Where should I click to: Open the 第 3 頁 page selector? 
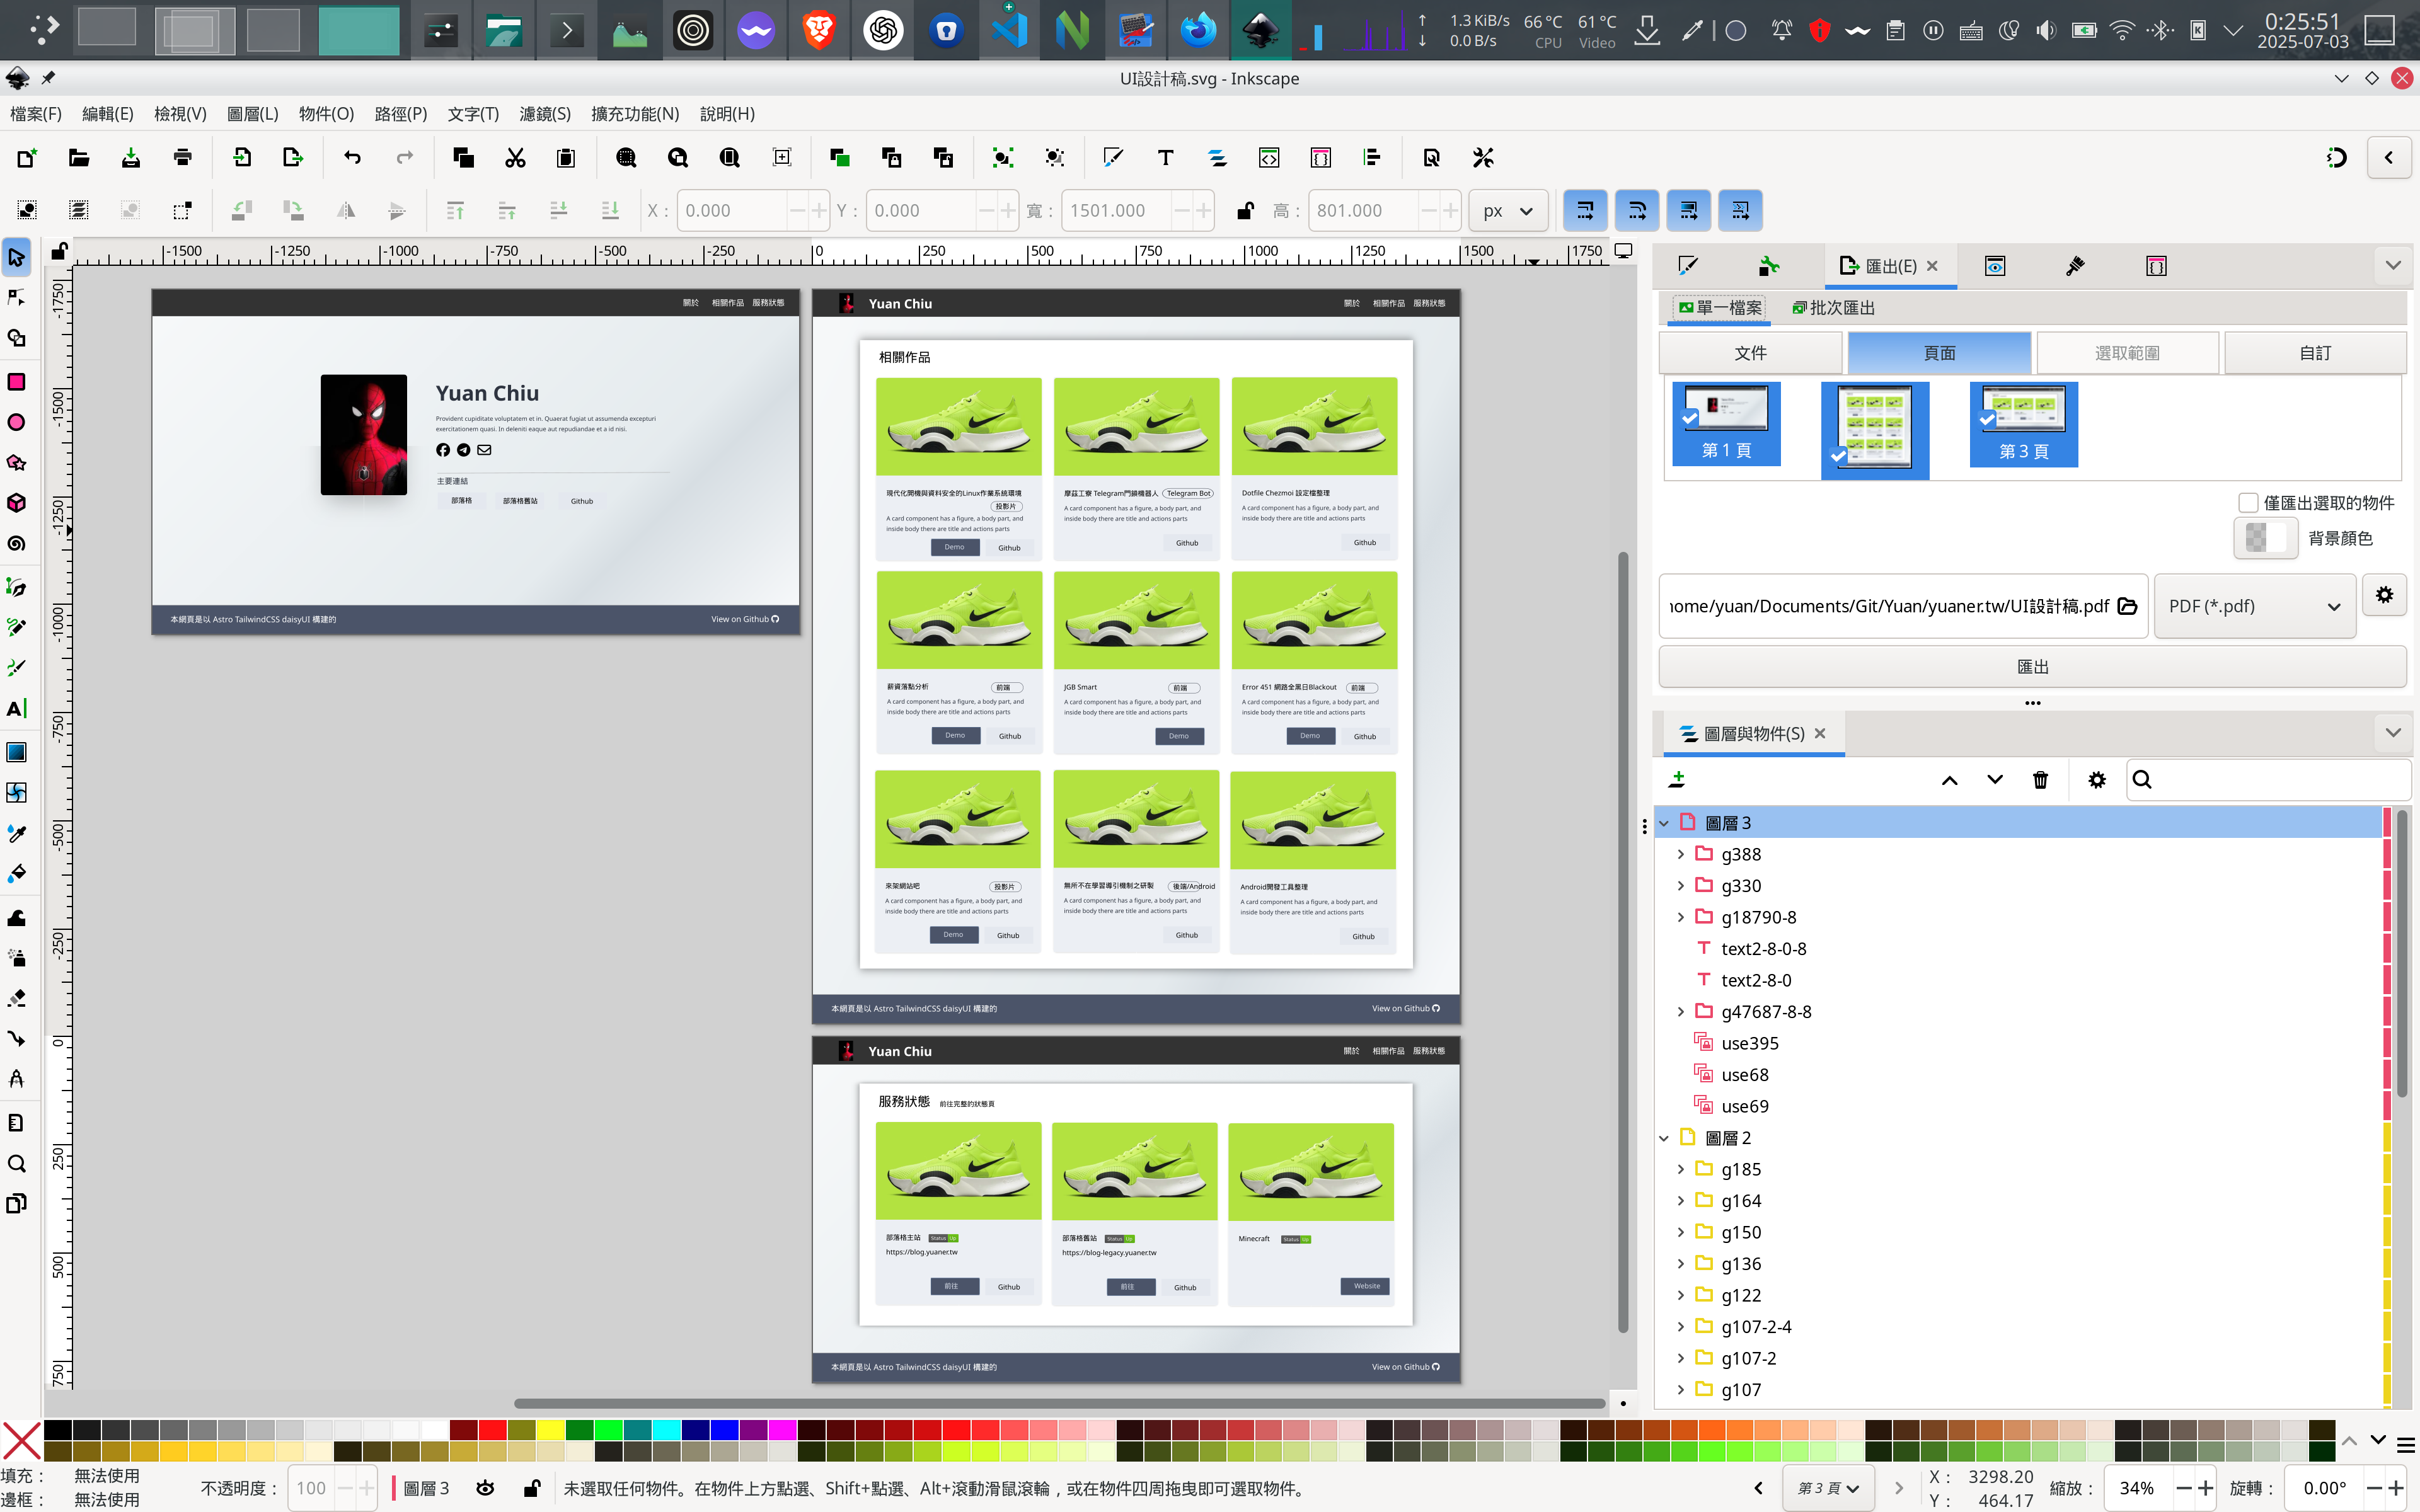click(x=1828, y=1488)
